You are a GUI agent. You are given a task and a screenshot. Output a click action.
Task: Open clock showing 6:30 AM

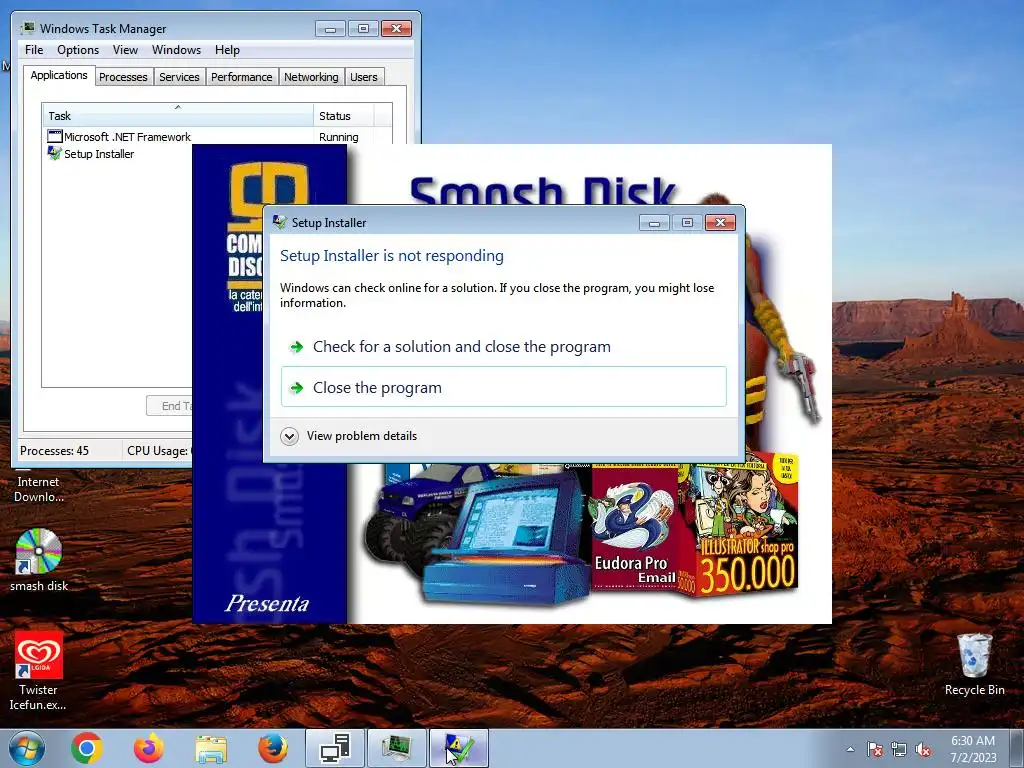[x=973, y=748]
